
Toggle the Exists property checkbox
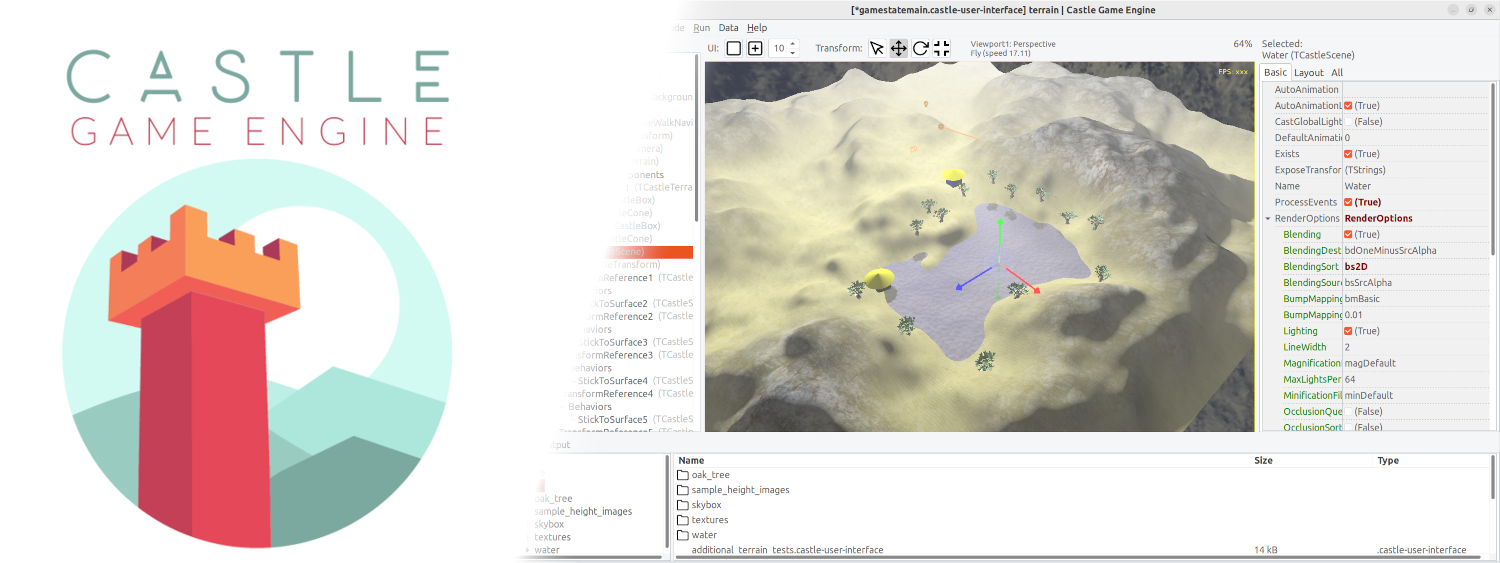[1349, 154]
